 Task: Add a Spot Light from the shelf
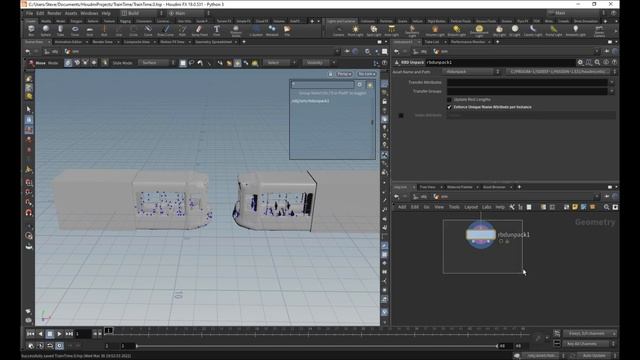pyautogui.click(x=373, y=30)
